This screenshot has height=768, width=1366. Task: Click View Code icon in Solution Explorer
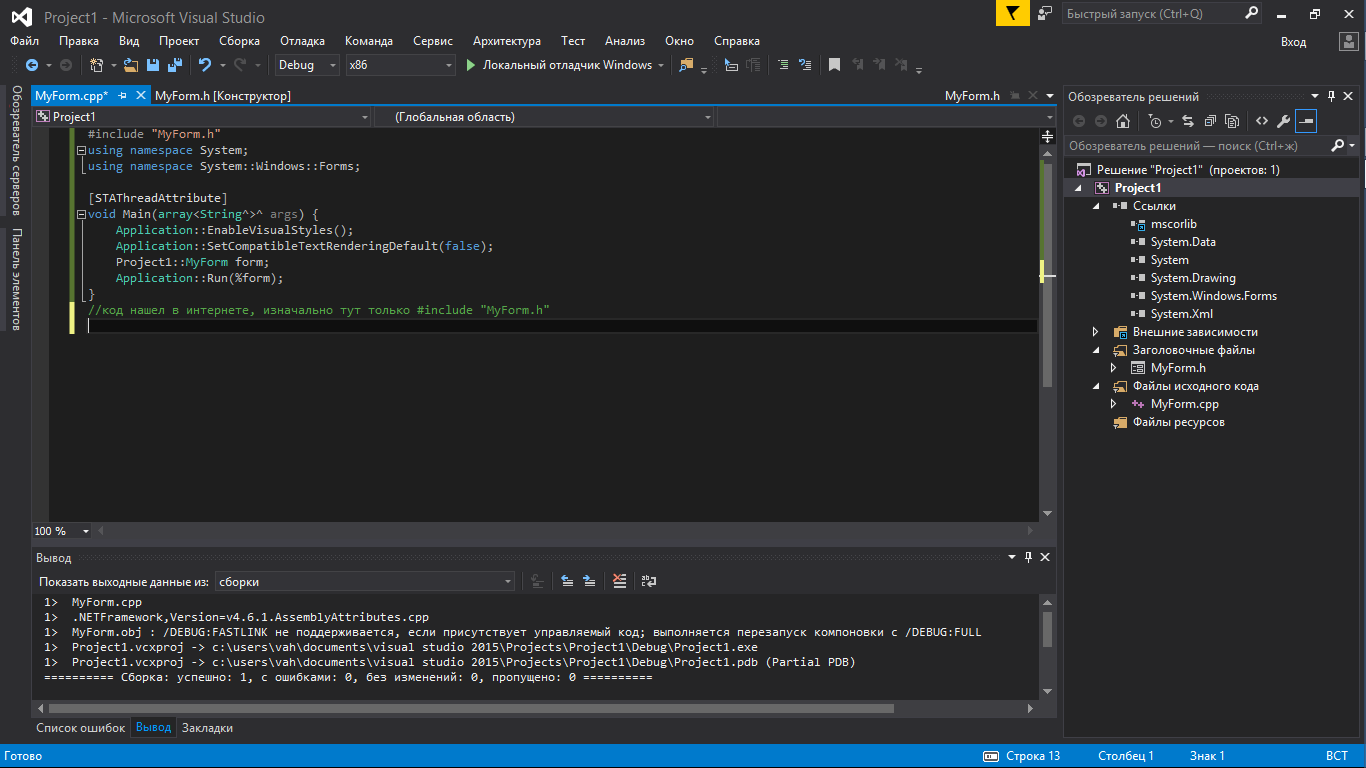[x=1262, y=121]
